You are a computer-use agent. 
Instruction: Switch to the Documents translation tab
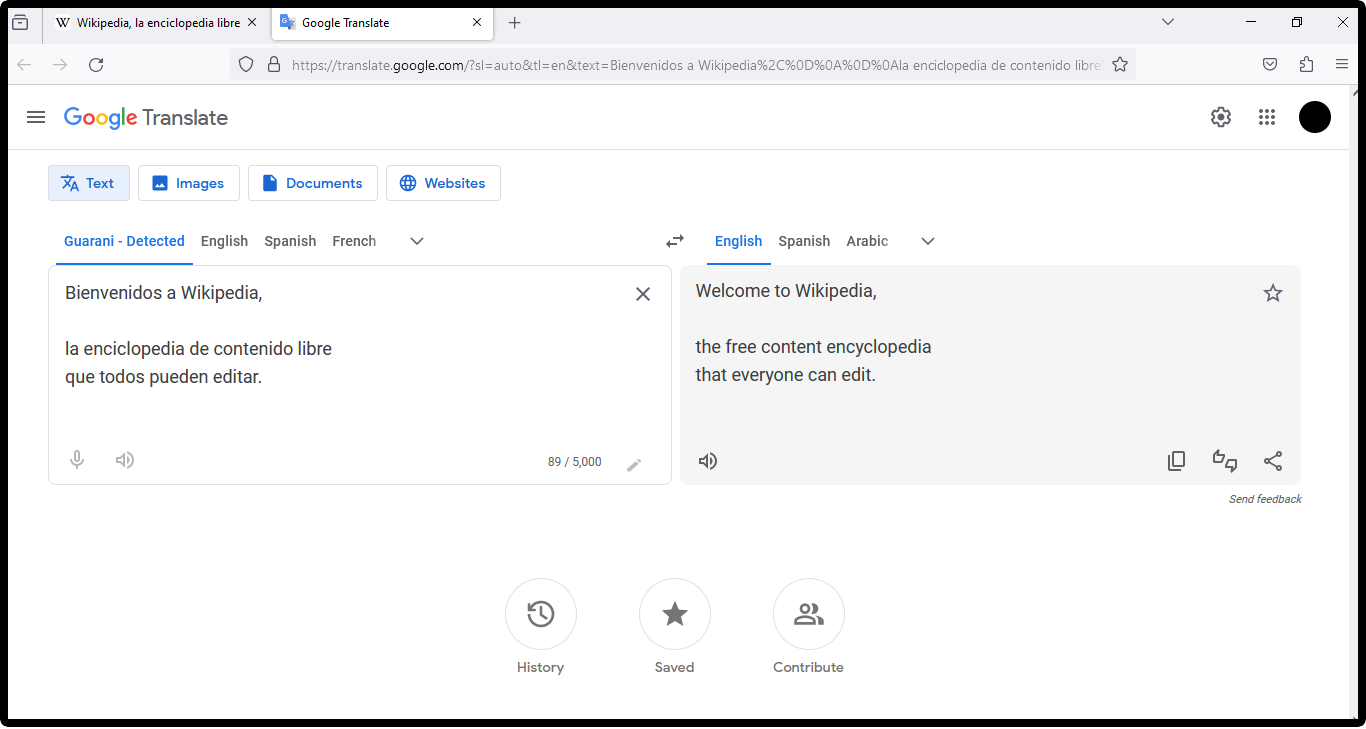click(312, 183)
